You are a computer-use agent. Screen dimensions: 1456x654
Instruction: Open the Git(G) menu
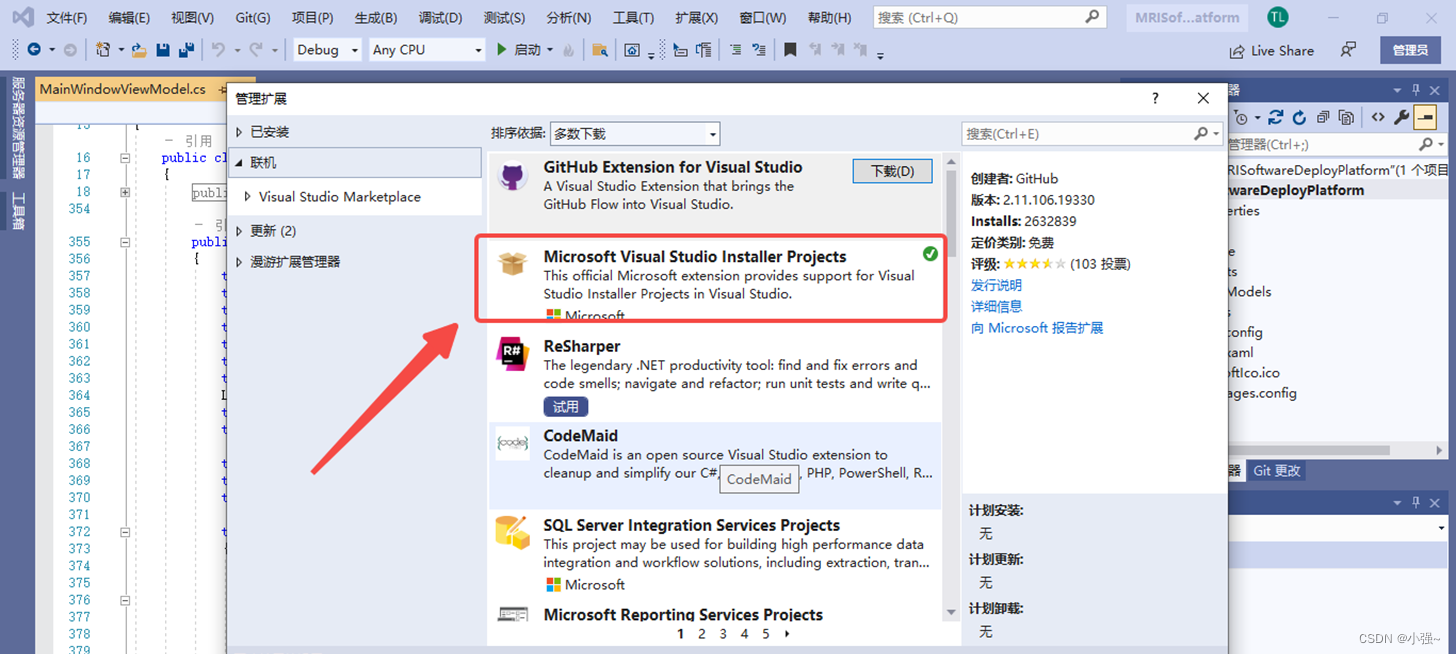(x=252, y=18)
